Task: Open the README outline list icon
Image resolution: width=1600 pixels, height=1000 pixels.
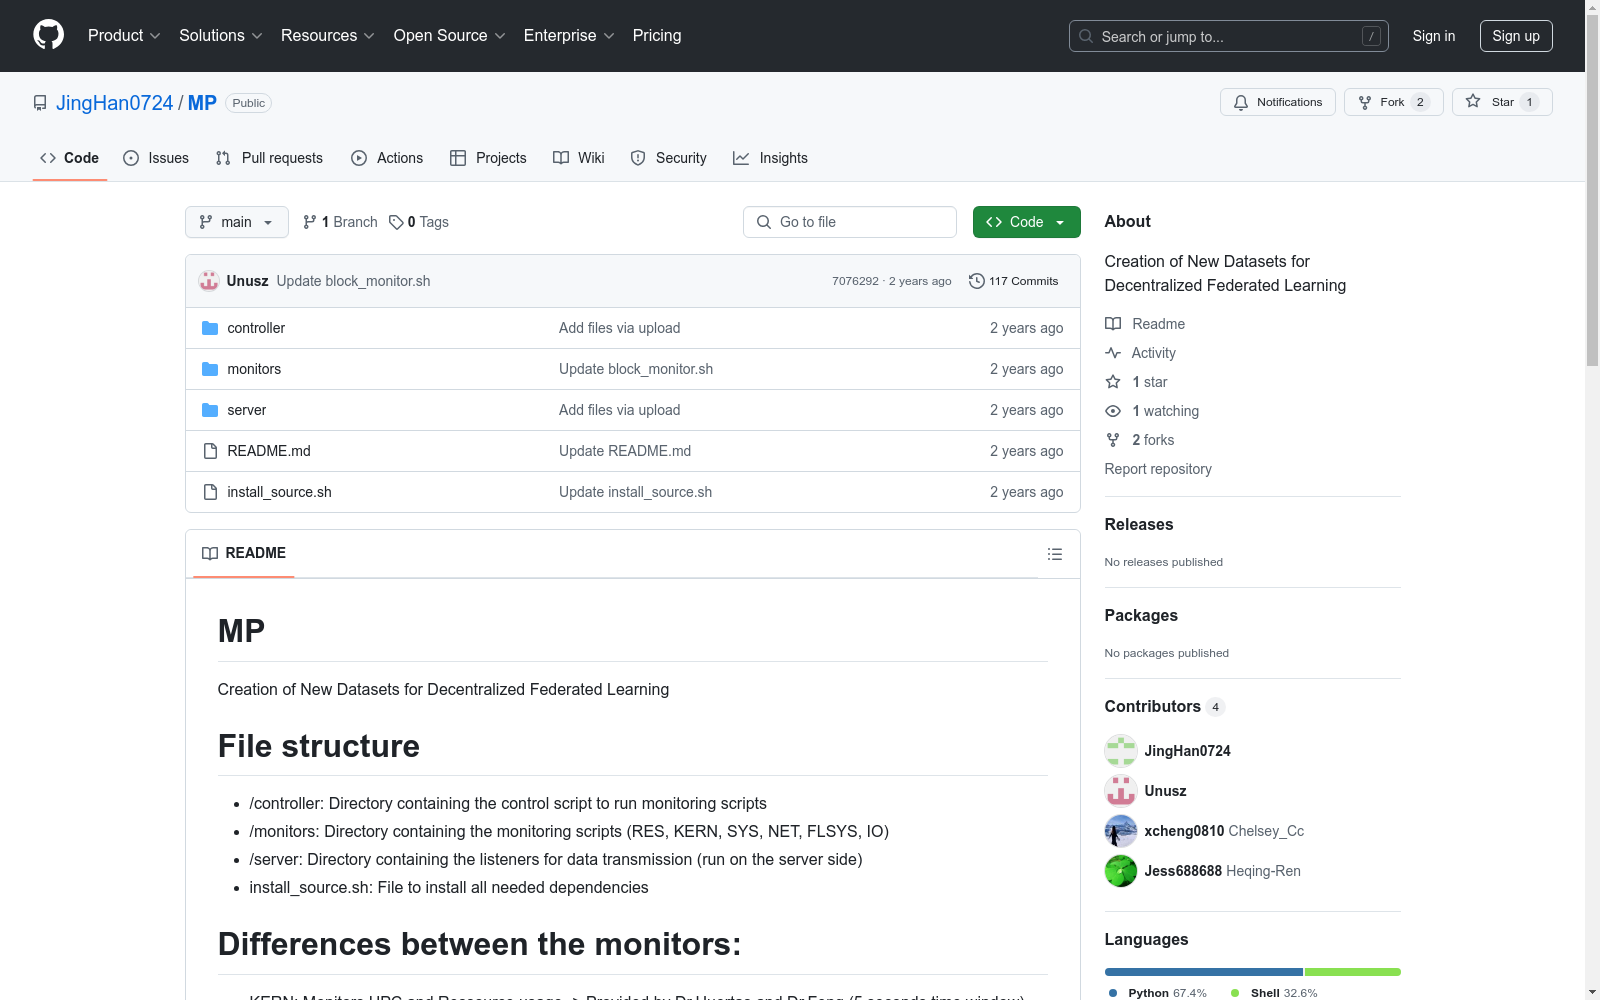Action: tap(1055, 554)
